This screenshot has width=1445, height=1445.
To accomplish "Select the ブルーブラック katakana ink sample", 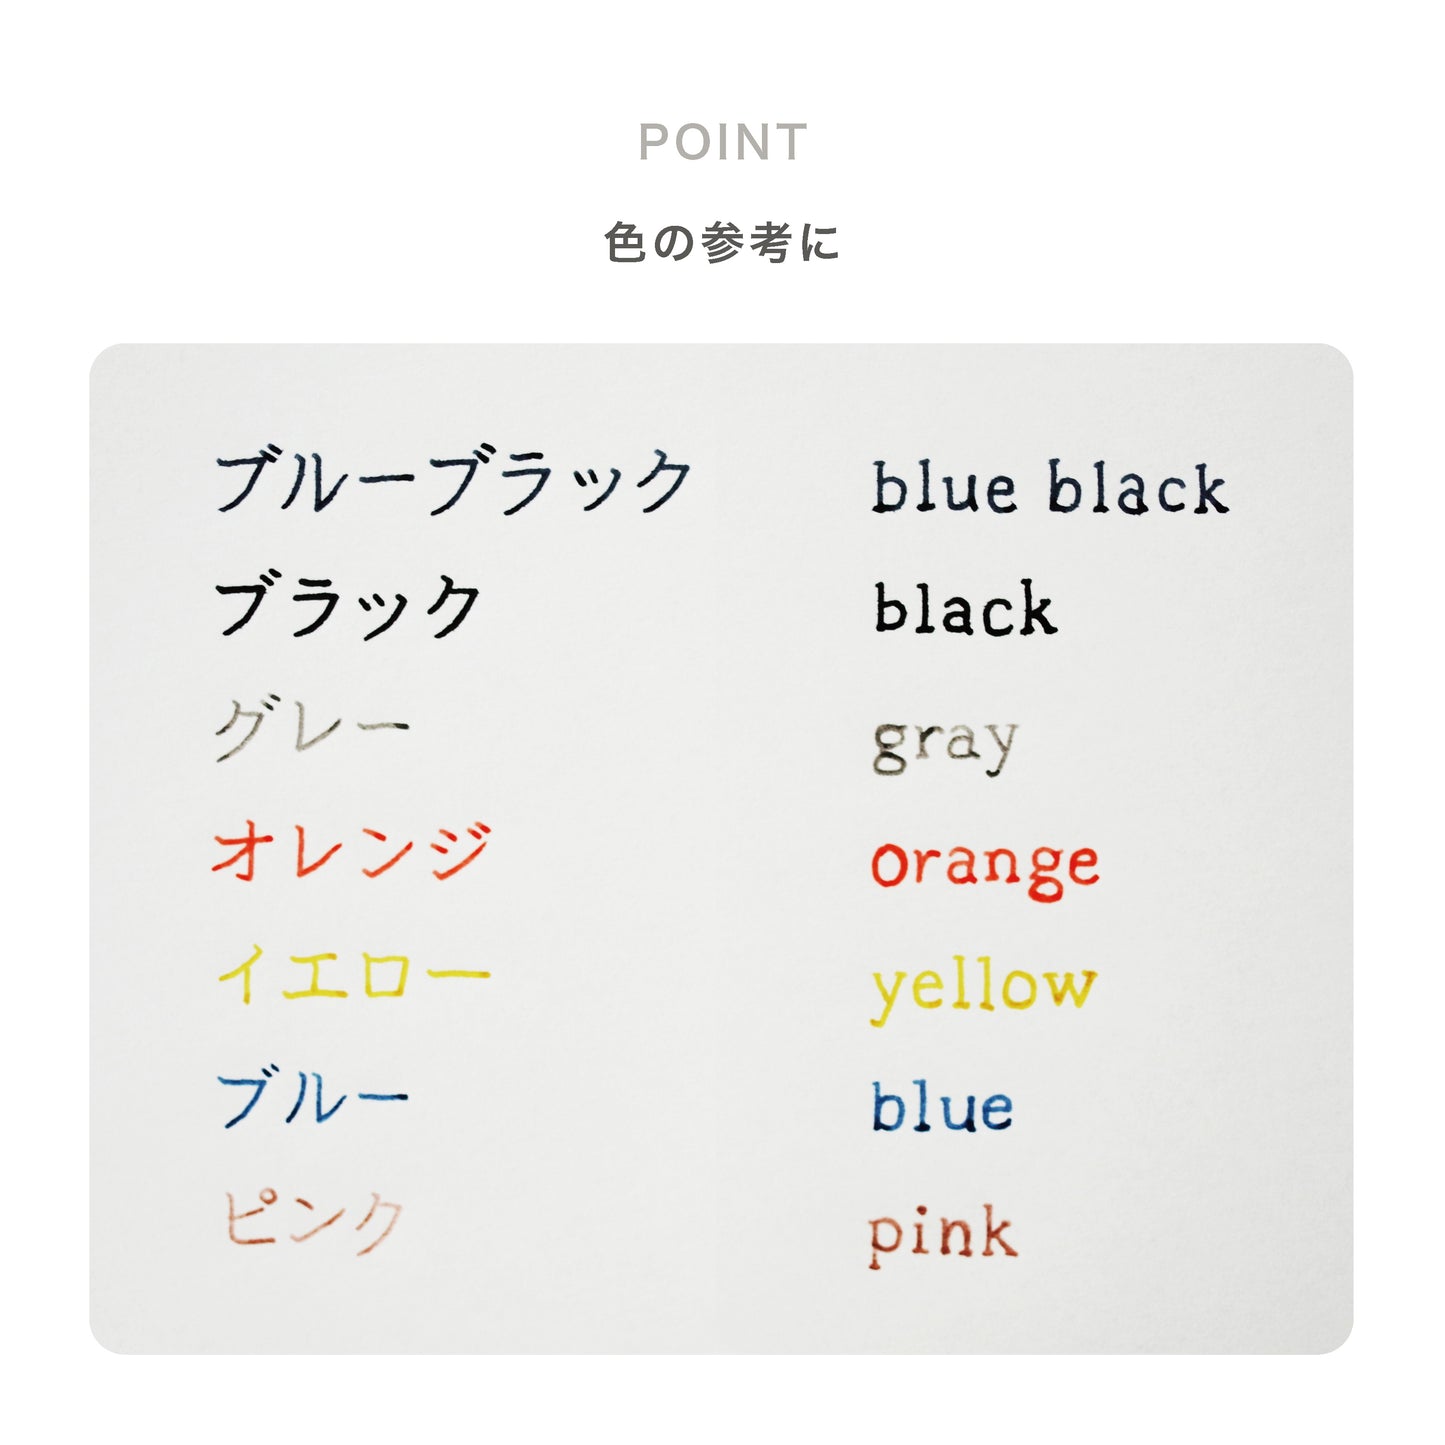I will pyautogui.click(x=453, y=483).
